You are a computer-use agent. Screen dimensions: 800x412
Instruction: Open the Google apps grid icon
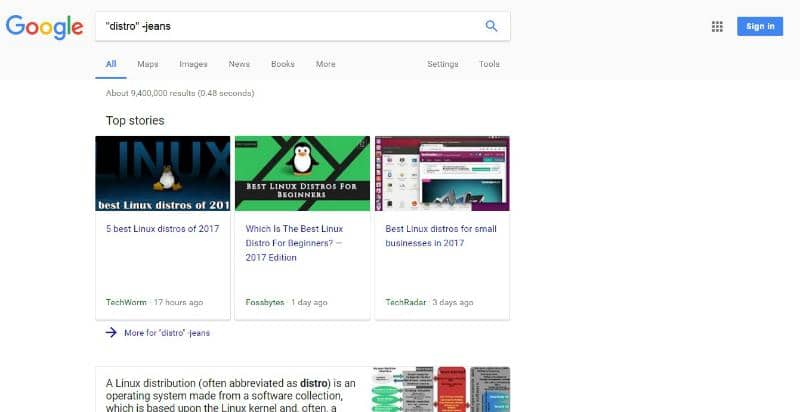(717, 27)
